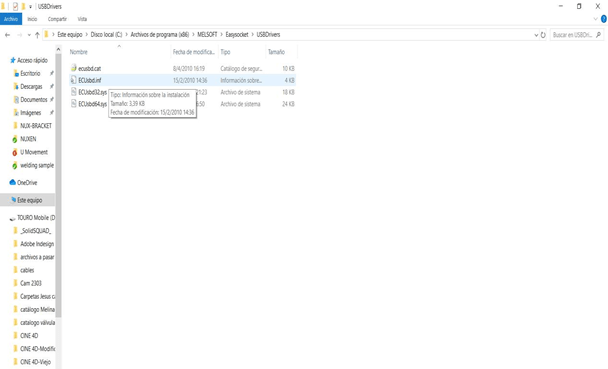Open Documentos in quick access
Viewport: 608px width, 369px height.
tap(34, 100)
